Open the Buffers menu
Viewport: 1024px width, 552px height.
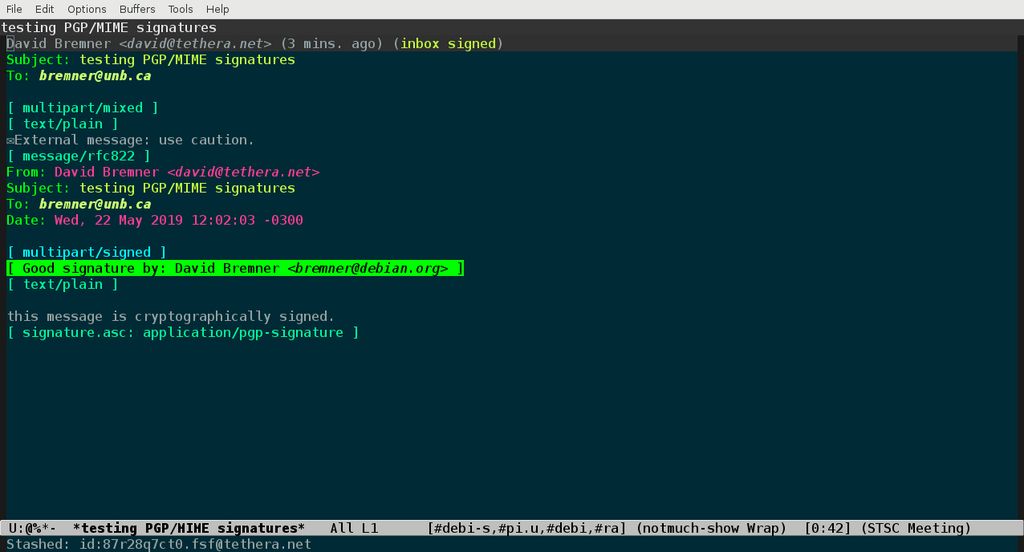coord(137,9)
